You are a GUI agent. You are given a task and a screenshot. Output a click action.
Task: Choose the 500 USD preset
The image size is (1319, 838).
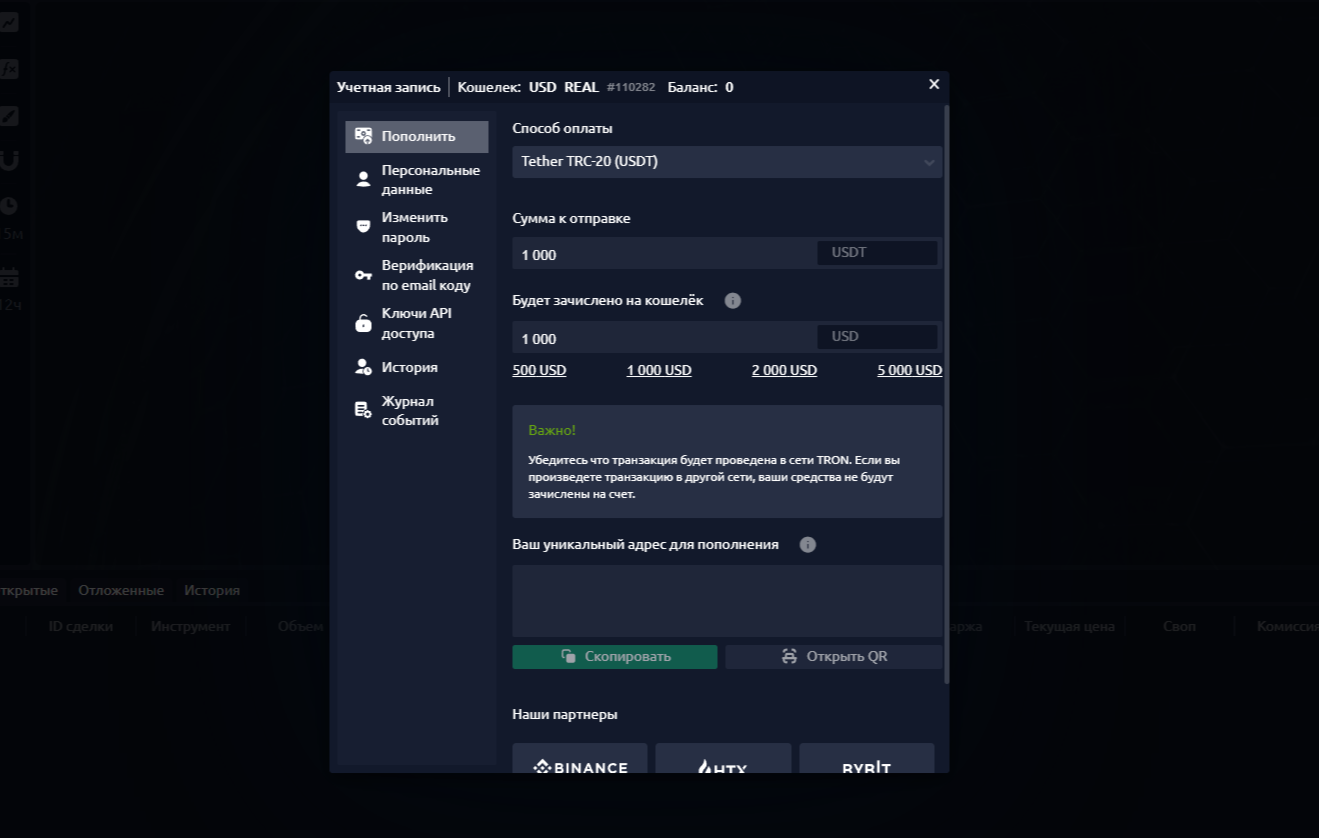tap(540, 370)
